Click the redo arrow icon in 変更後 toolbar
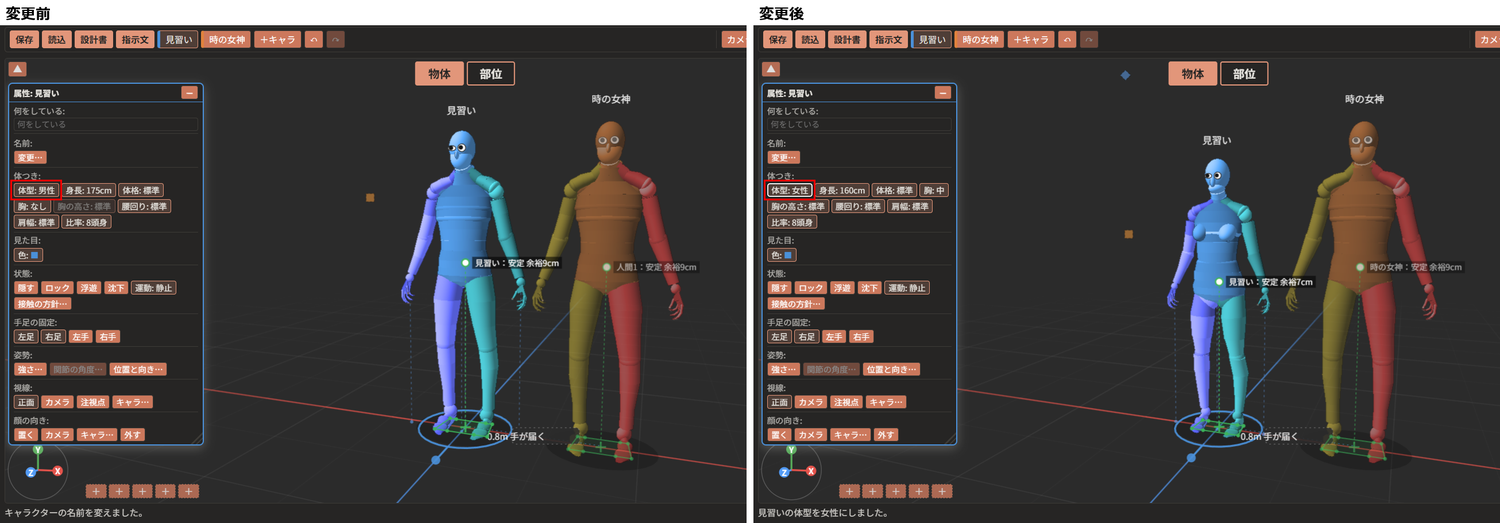 coord(1088,40)
